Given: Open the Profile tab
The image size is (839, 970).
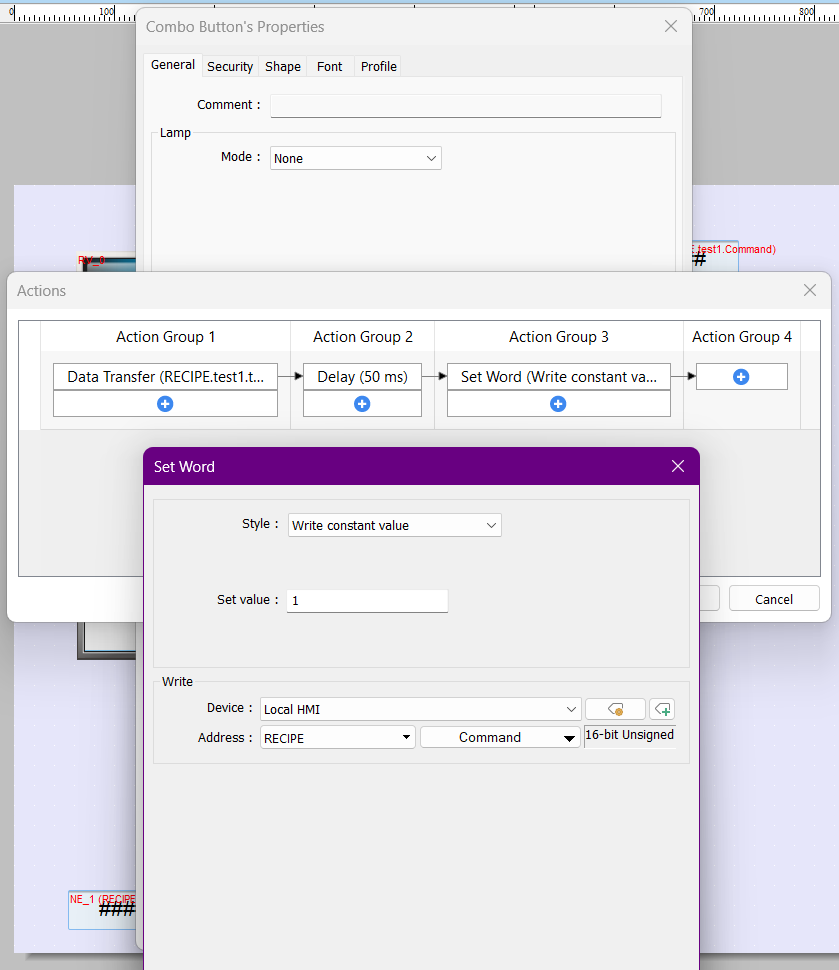Looking at the screenshot, I should click(x=379, y=66).
